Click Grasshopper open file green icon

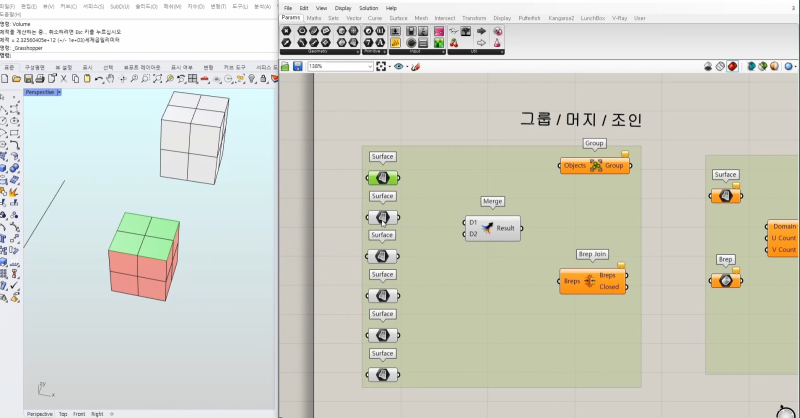point(285,66)
